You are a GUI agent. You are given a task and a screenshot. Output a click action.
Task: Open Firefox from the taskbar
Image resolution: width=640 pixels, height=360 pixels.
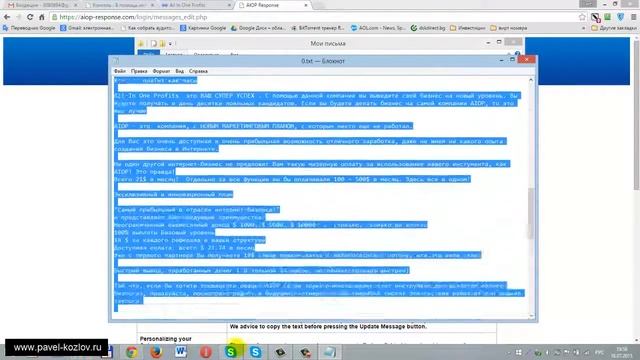pos(156,352)
